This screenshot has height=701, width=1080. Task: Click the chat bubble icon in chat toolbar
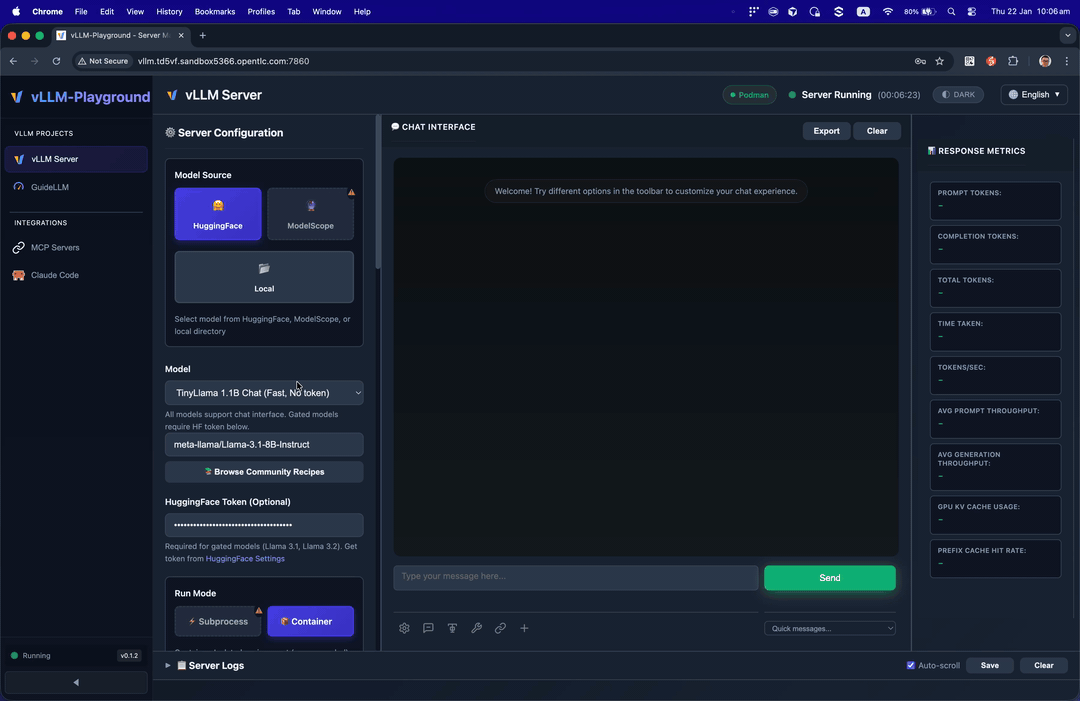[x=428, y=628]
